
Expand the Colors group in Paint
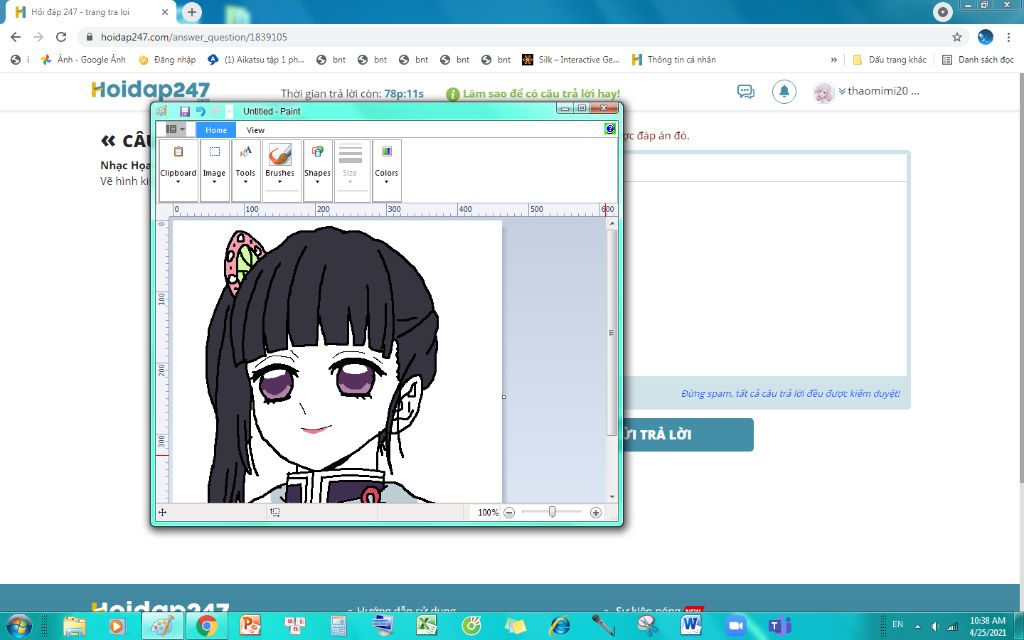(x=387, y=170)
